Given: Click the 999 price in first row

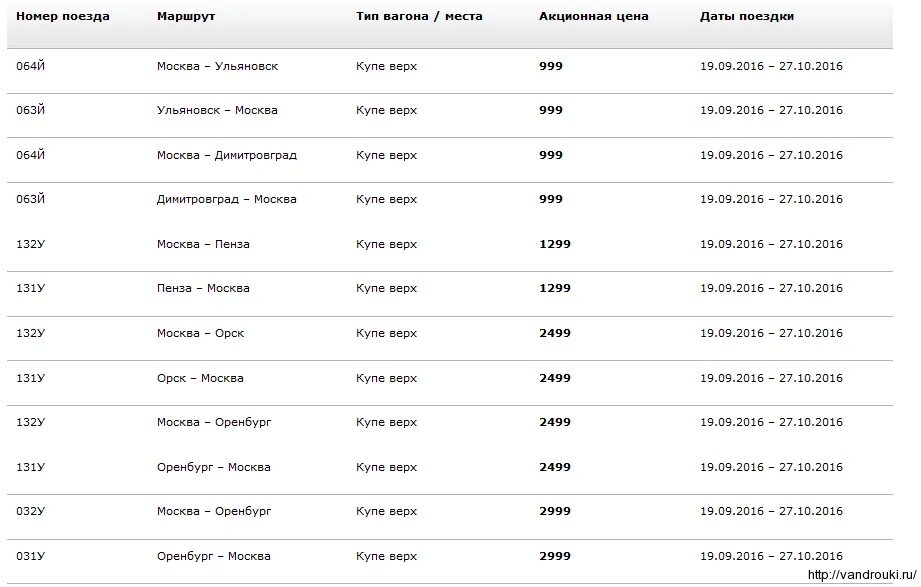Looking at the screenshot, I should (x=550, y=66).
